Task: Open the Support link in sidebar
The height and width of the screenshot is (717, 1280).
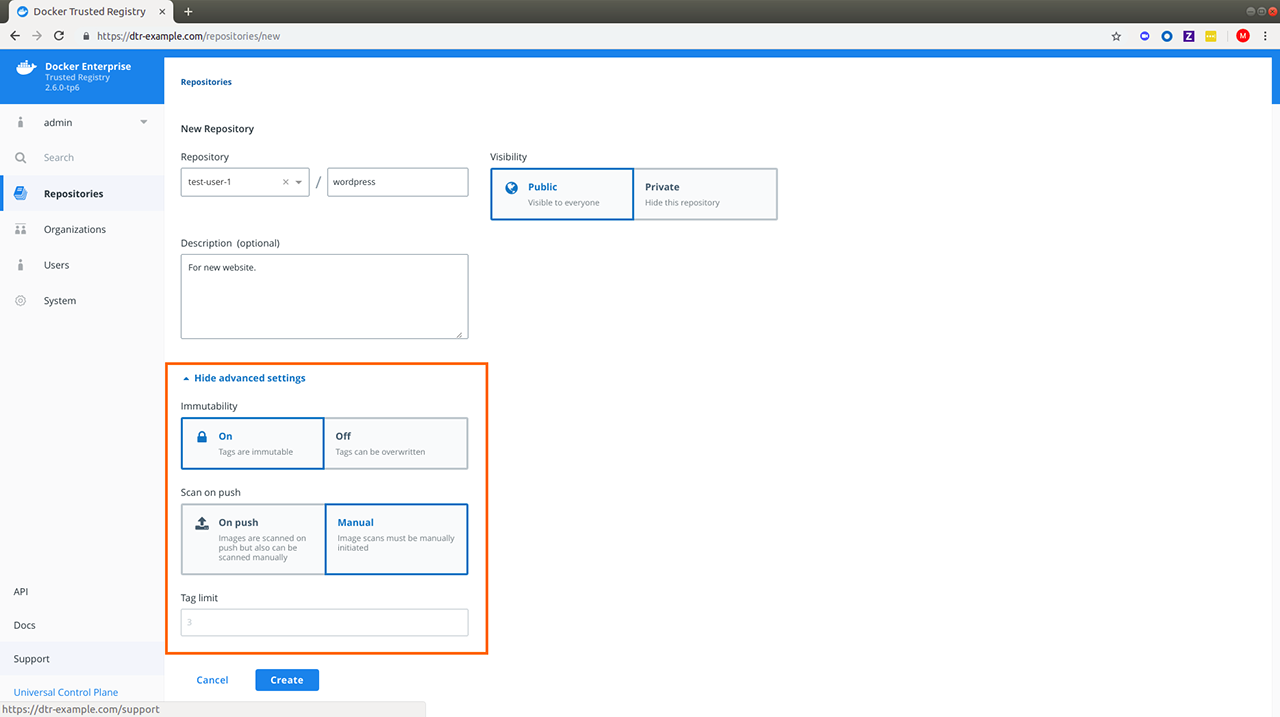Action: tap(32, 659)
